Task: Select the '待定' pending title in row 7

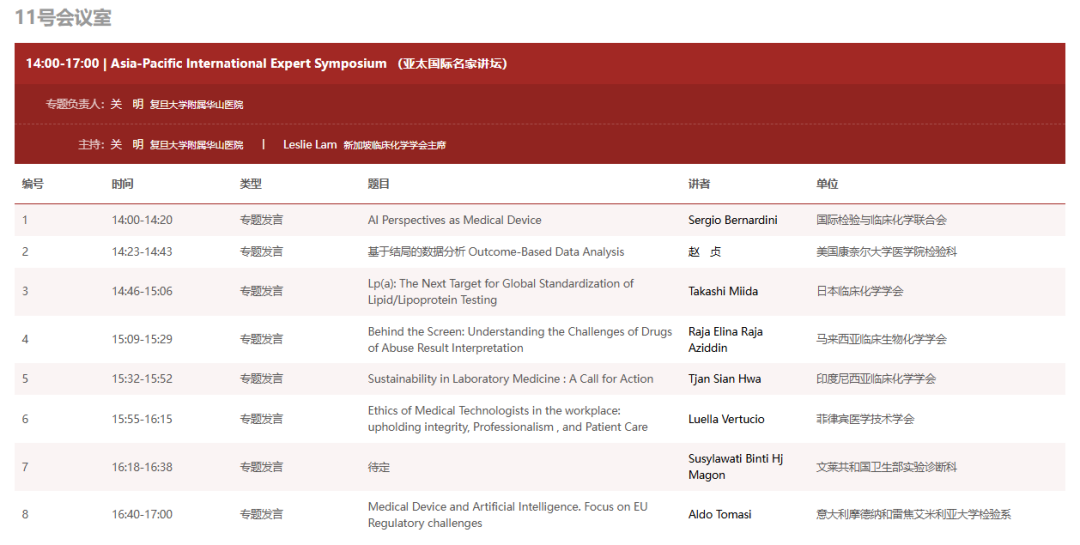Action: click(x=379, y=467)
